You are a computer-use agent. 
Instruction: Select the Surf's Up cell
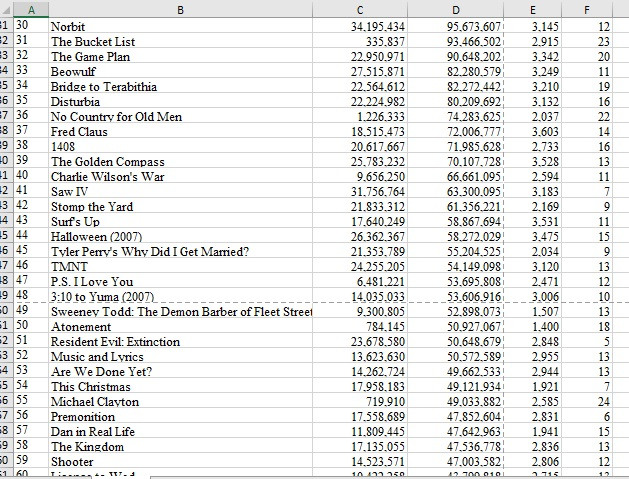[x=181, y=221]
